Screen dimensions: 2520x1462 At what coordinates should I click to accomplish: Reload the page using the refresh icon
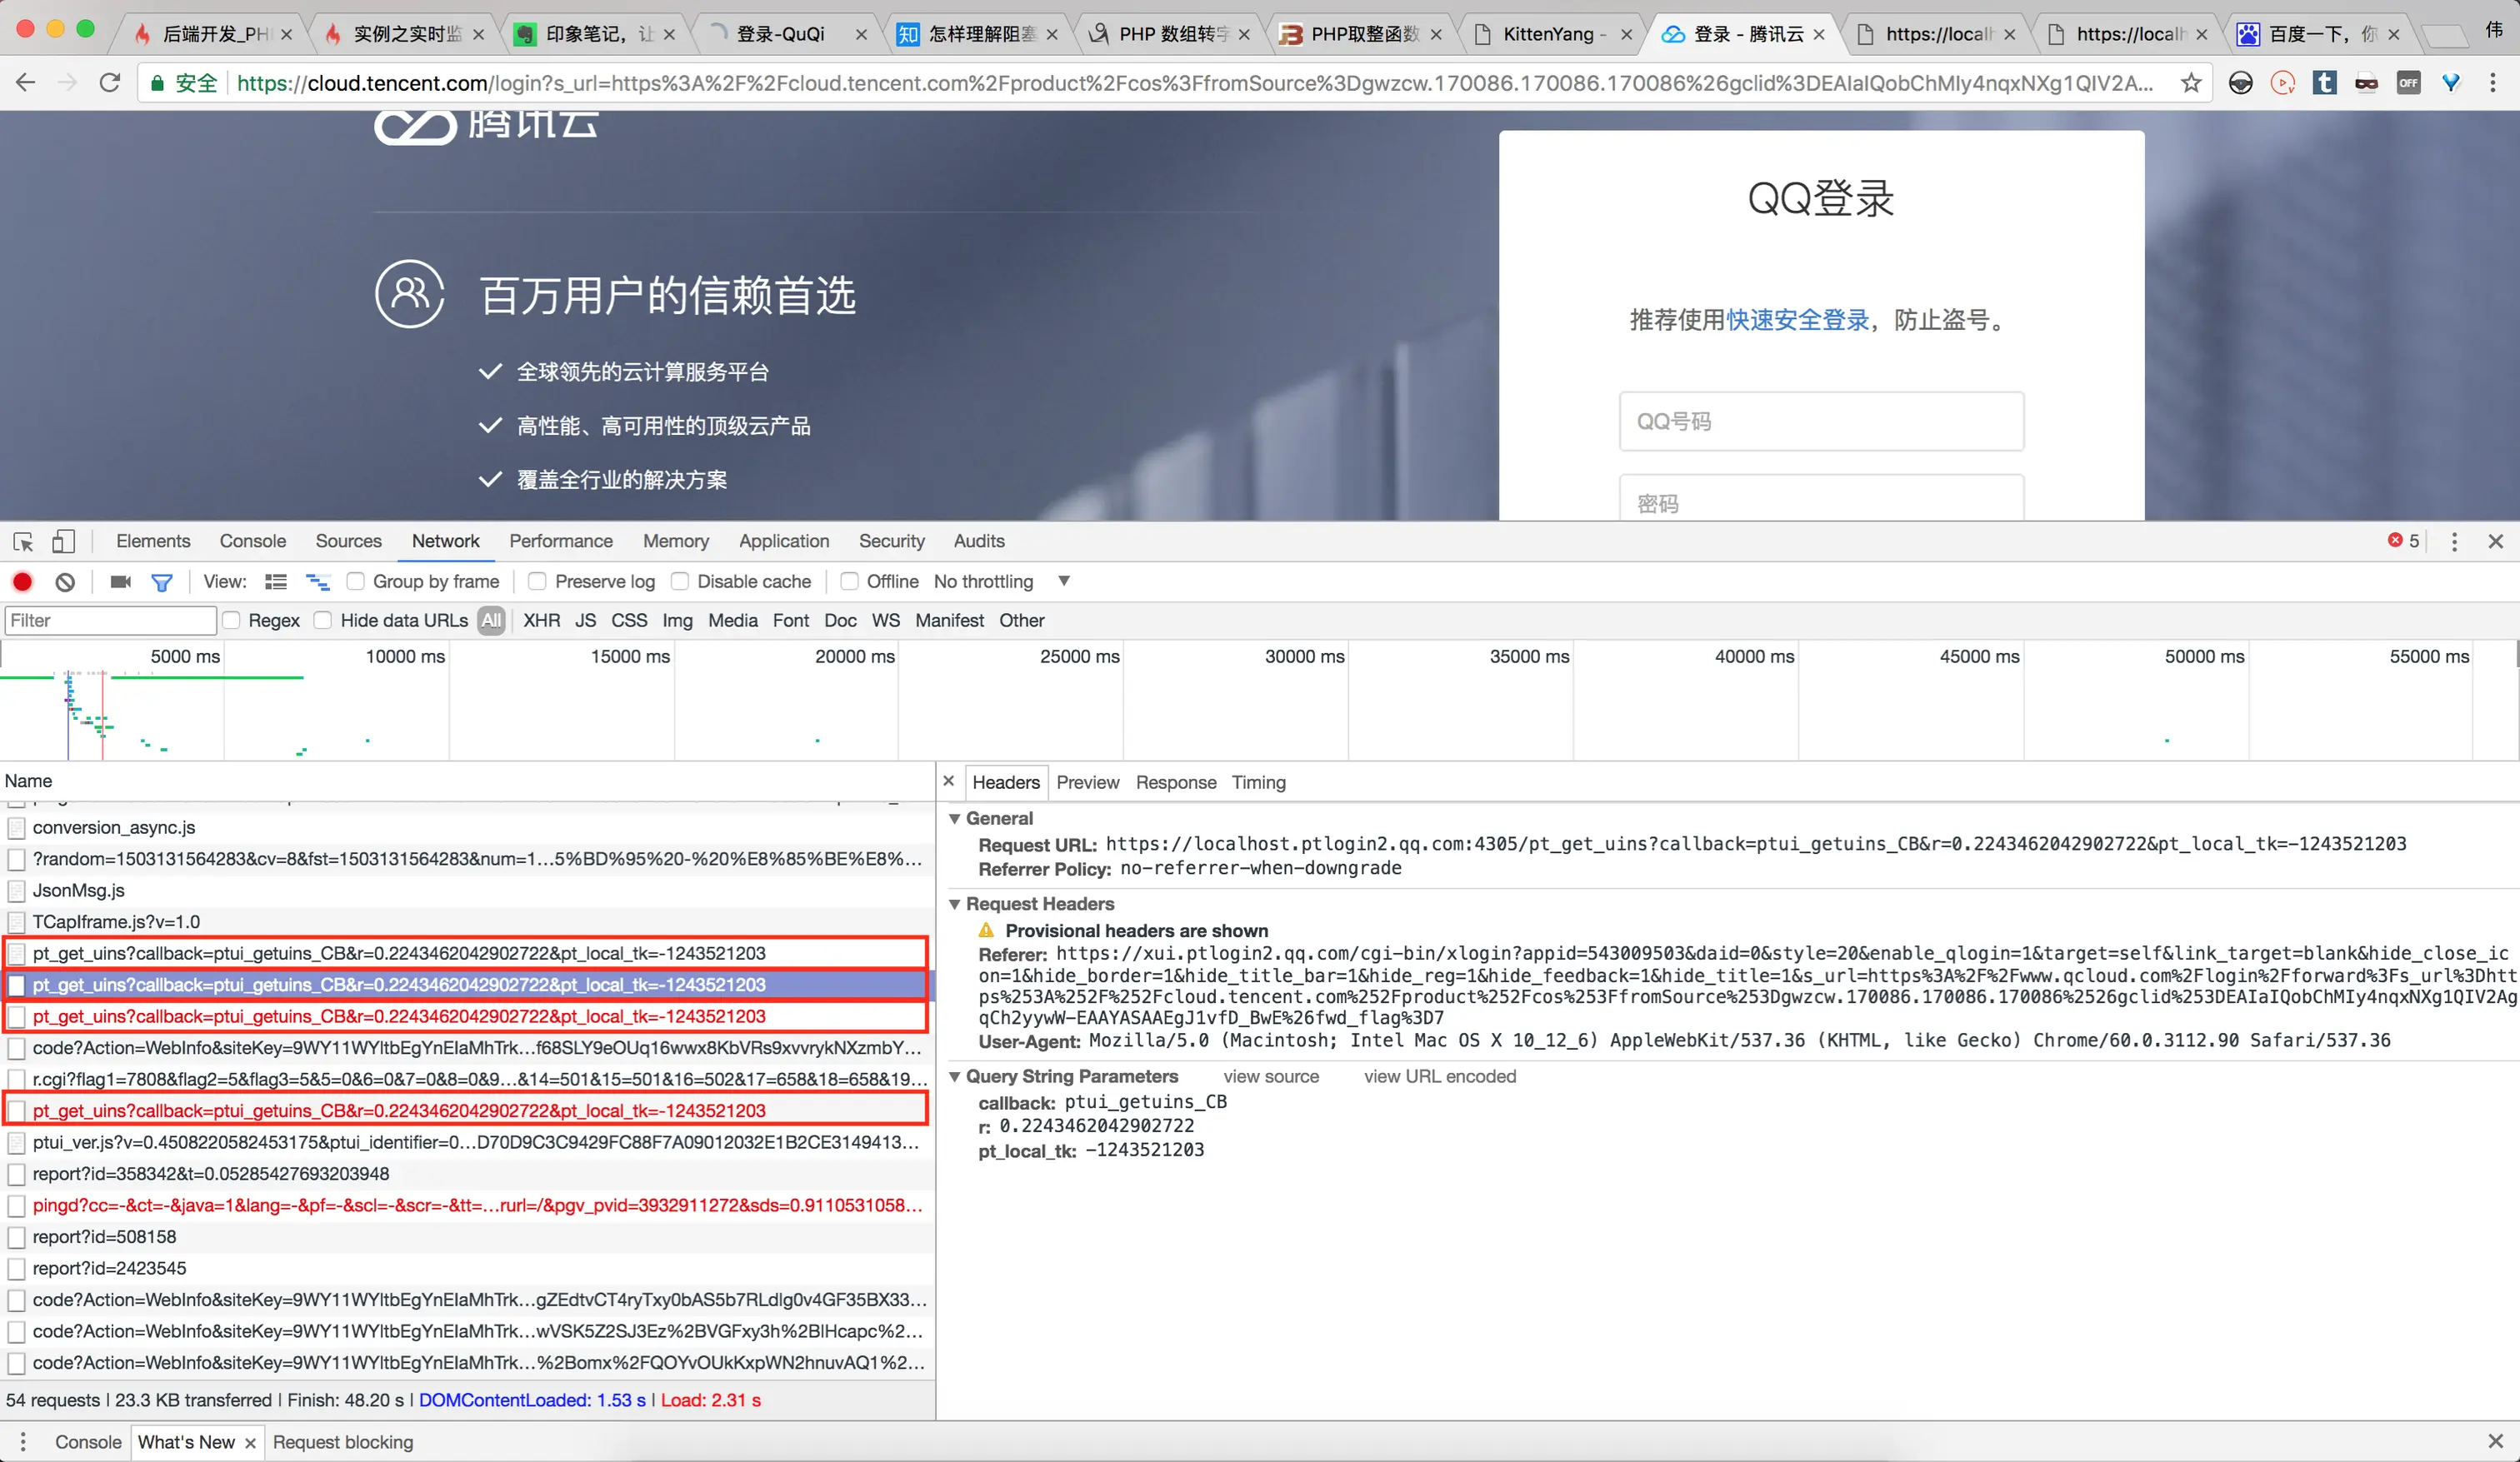110,83
